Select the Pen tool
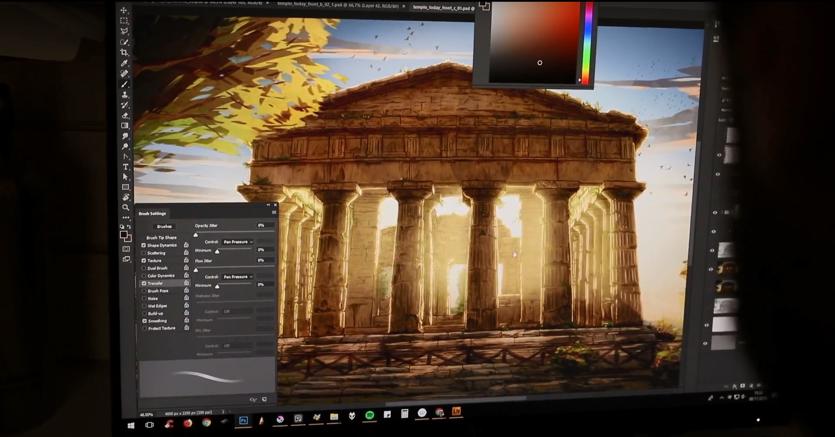The height and width of the screenshot is (437, 835). pyautogui.click(x=126, y=156)
